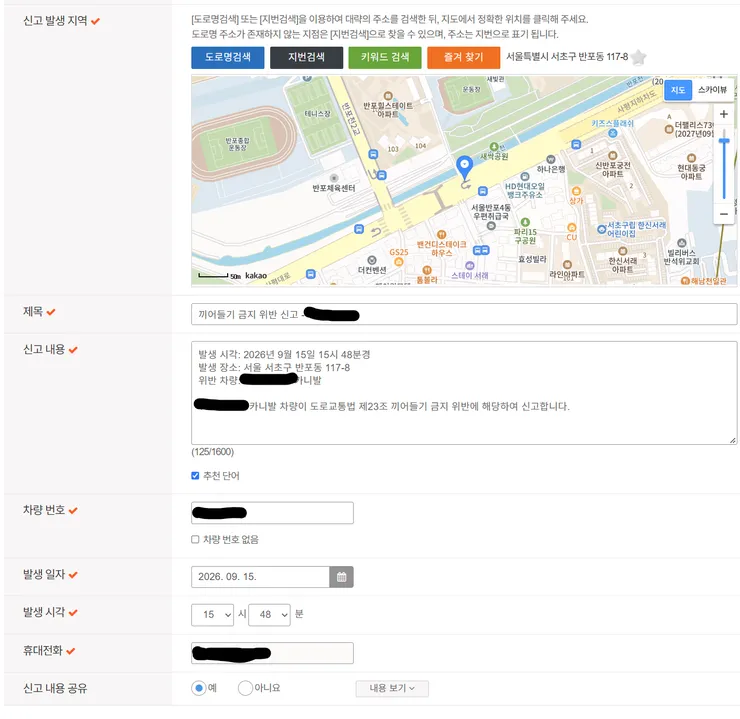Uncheck the 추천 단어 checkbox
740x719 pixels.
(195, 476)
